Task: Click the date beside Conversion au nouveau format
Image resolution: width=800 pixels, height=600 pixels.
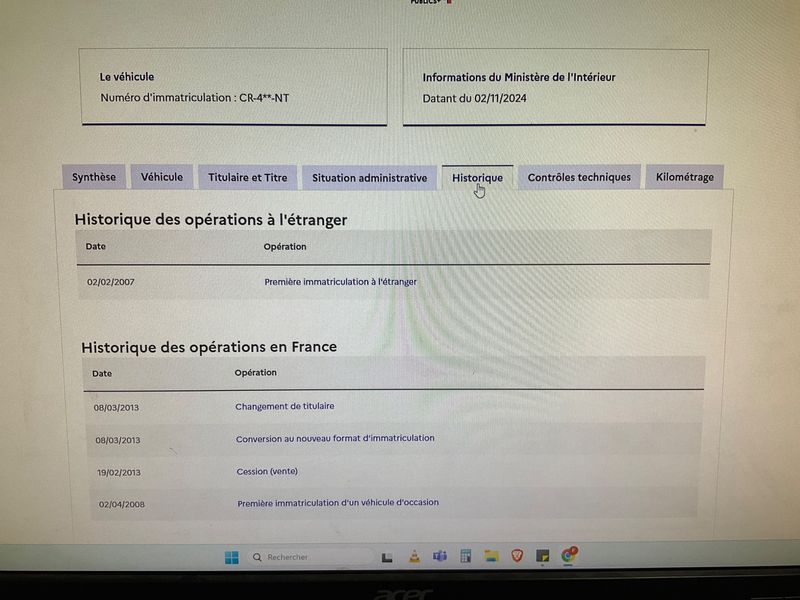Action: (x=118, y=440)
